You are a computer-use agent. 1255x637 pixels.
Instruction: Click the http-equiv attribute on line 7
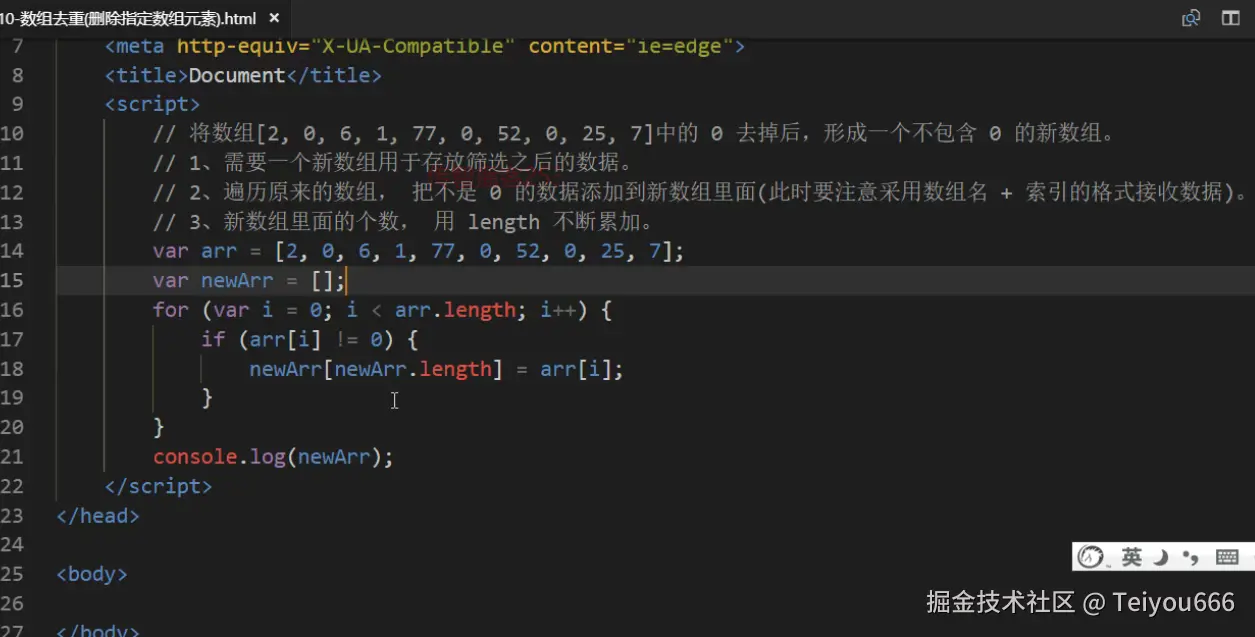[x=237, y=47]
